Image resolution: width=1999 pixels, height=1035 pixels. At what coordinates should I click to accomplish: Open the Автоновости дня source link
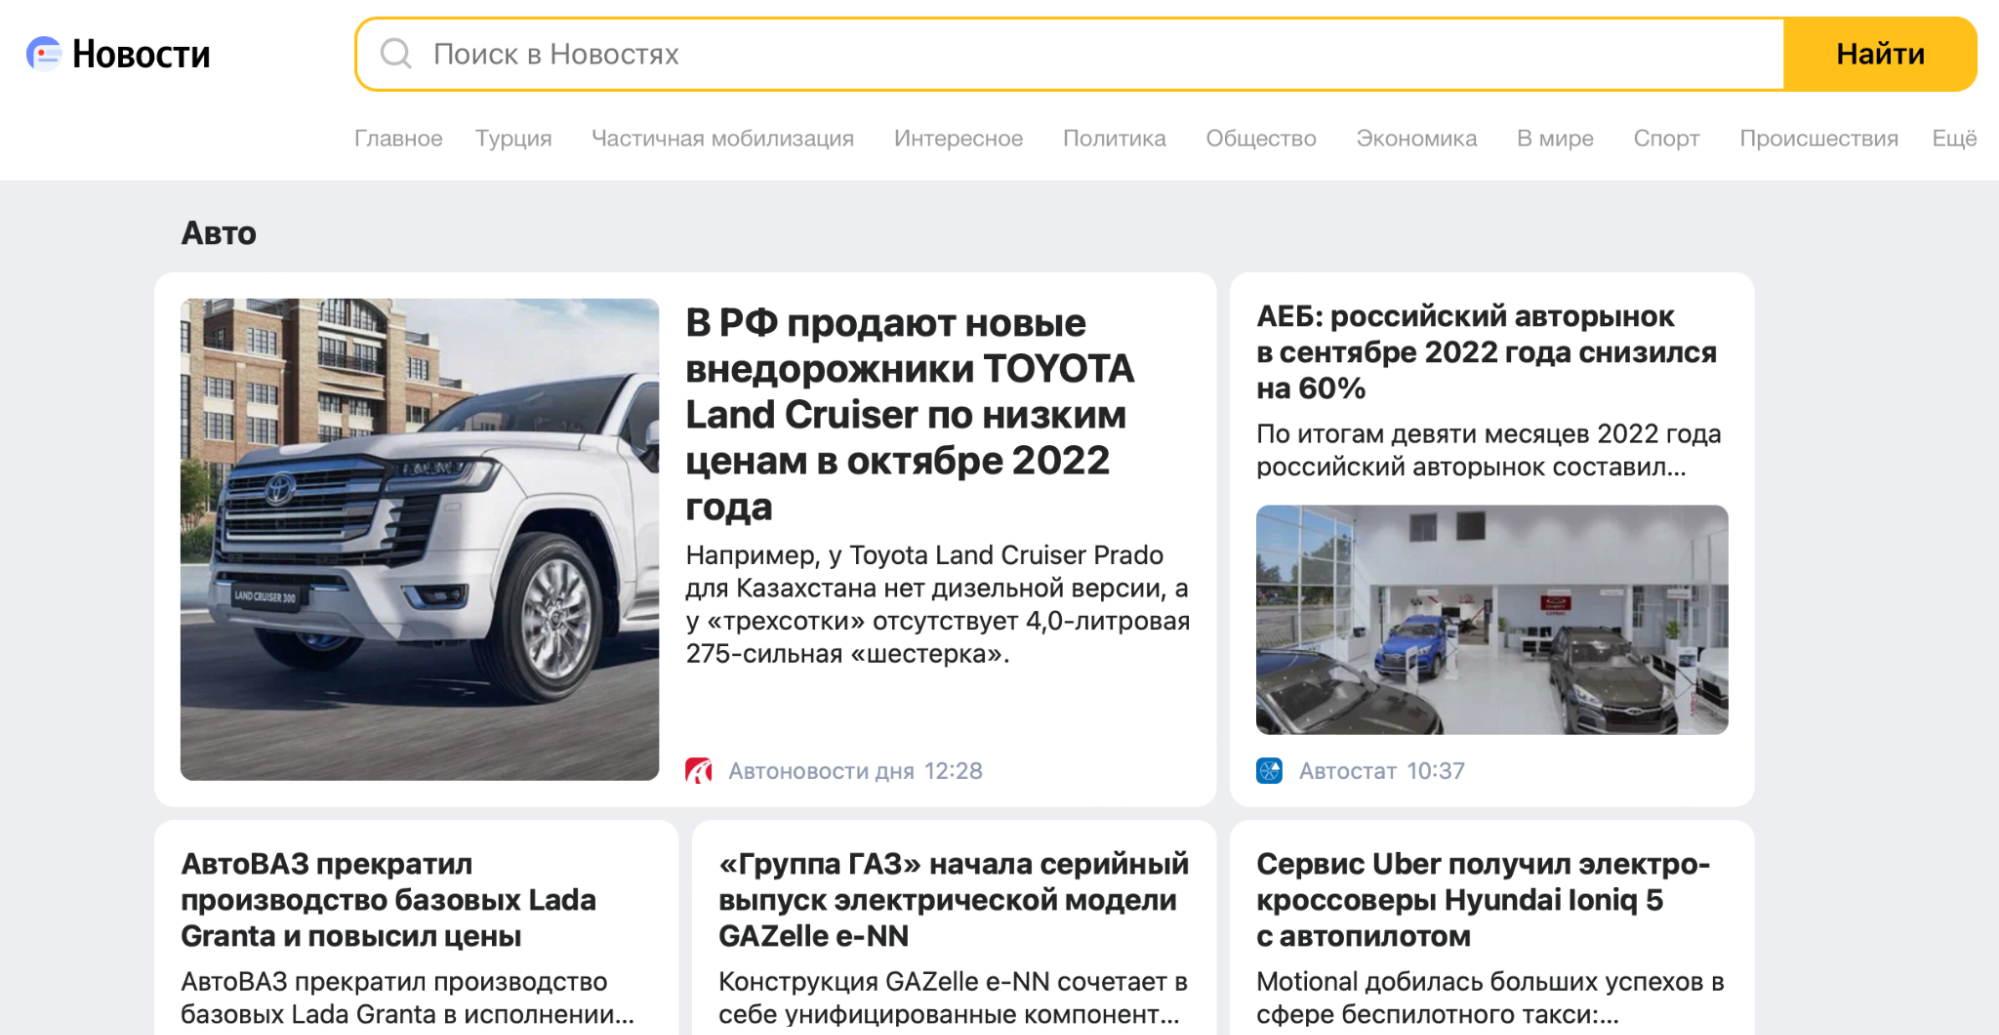pos(821,771)
